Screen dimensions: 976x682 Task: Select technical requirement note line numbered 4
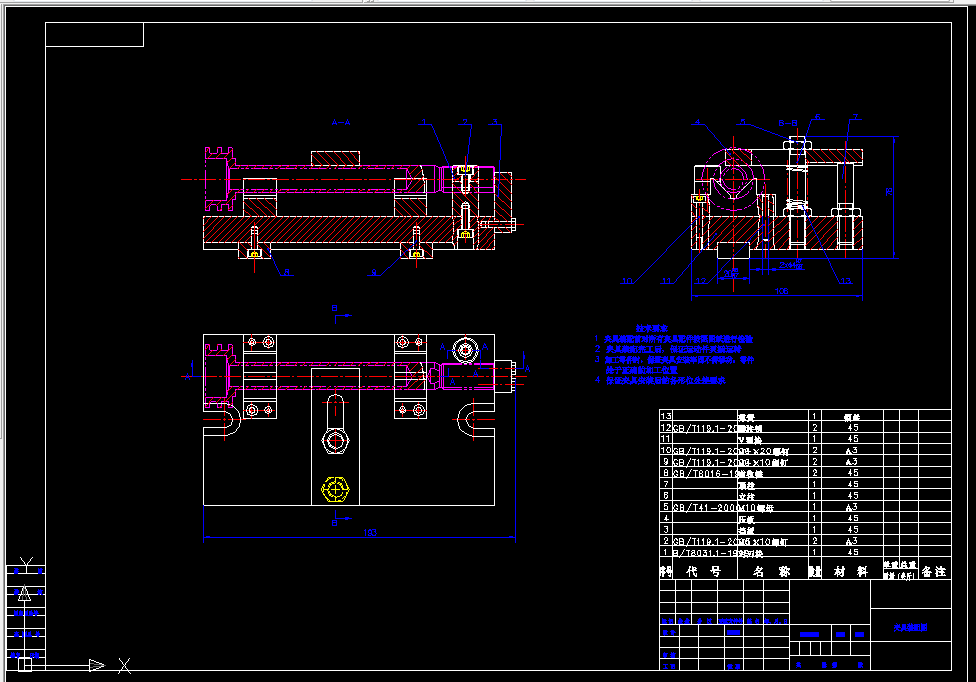tap(660, 380)
